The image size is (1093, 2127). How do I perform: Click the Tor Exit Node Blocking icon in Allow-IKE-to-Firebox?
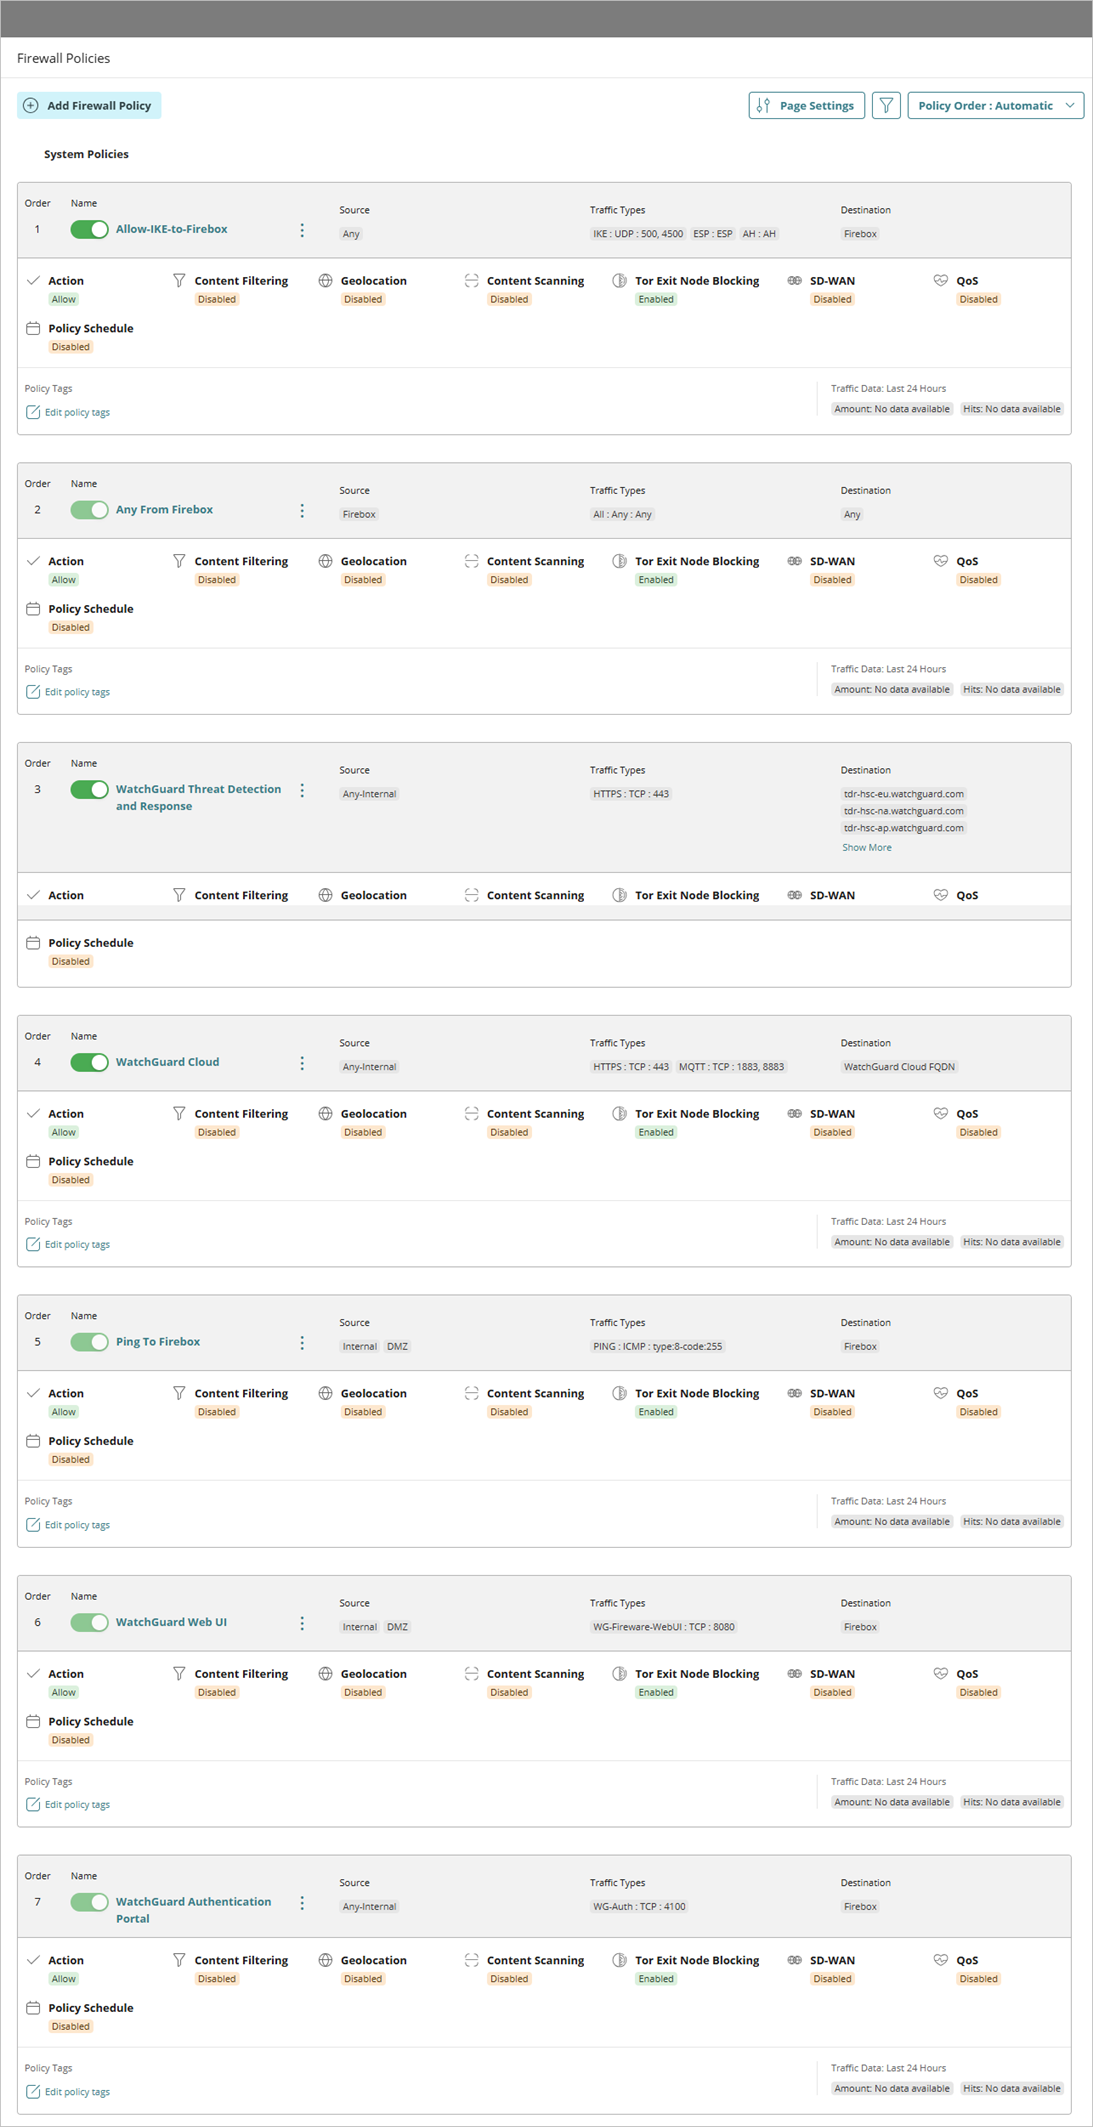619,281
